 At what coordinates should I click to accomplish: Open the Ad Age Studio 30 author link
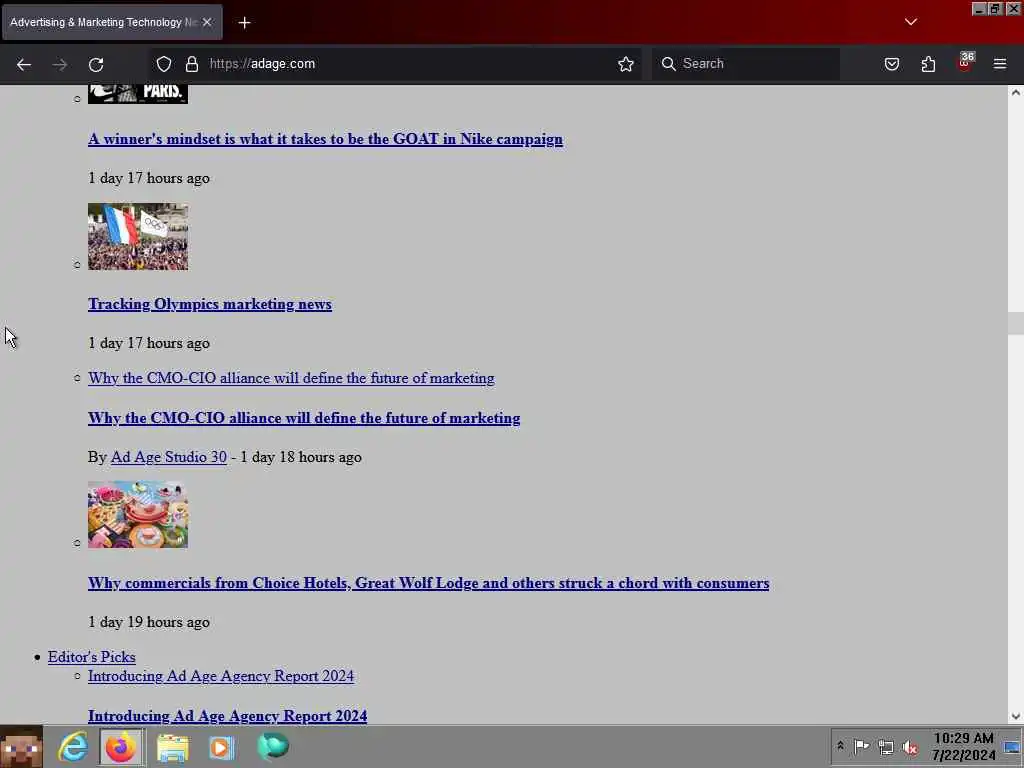point(168,457)
